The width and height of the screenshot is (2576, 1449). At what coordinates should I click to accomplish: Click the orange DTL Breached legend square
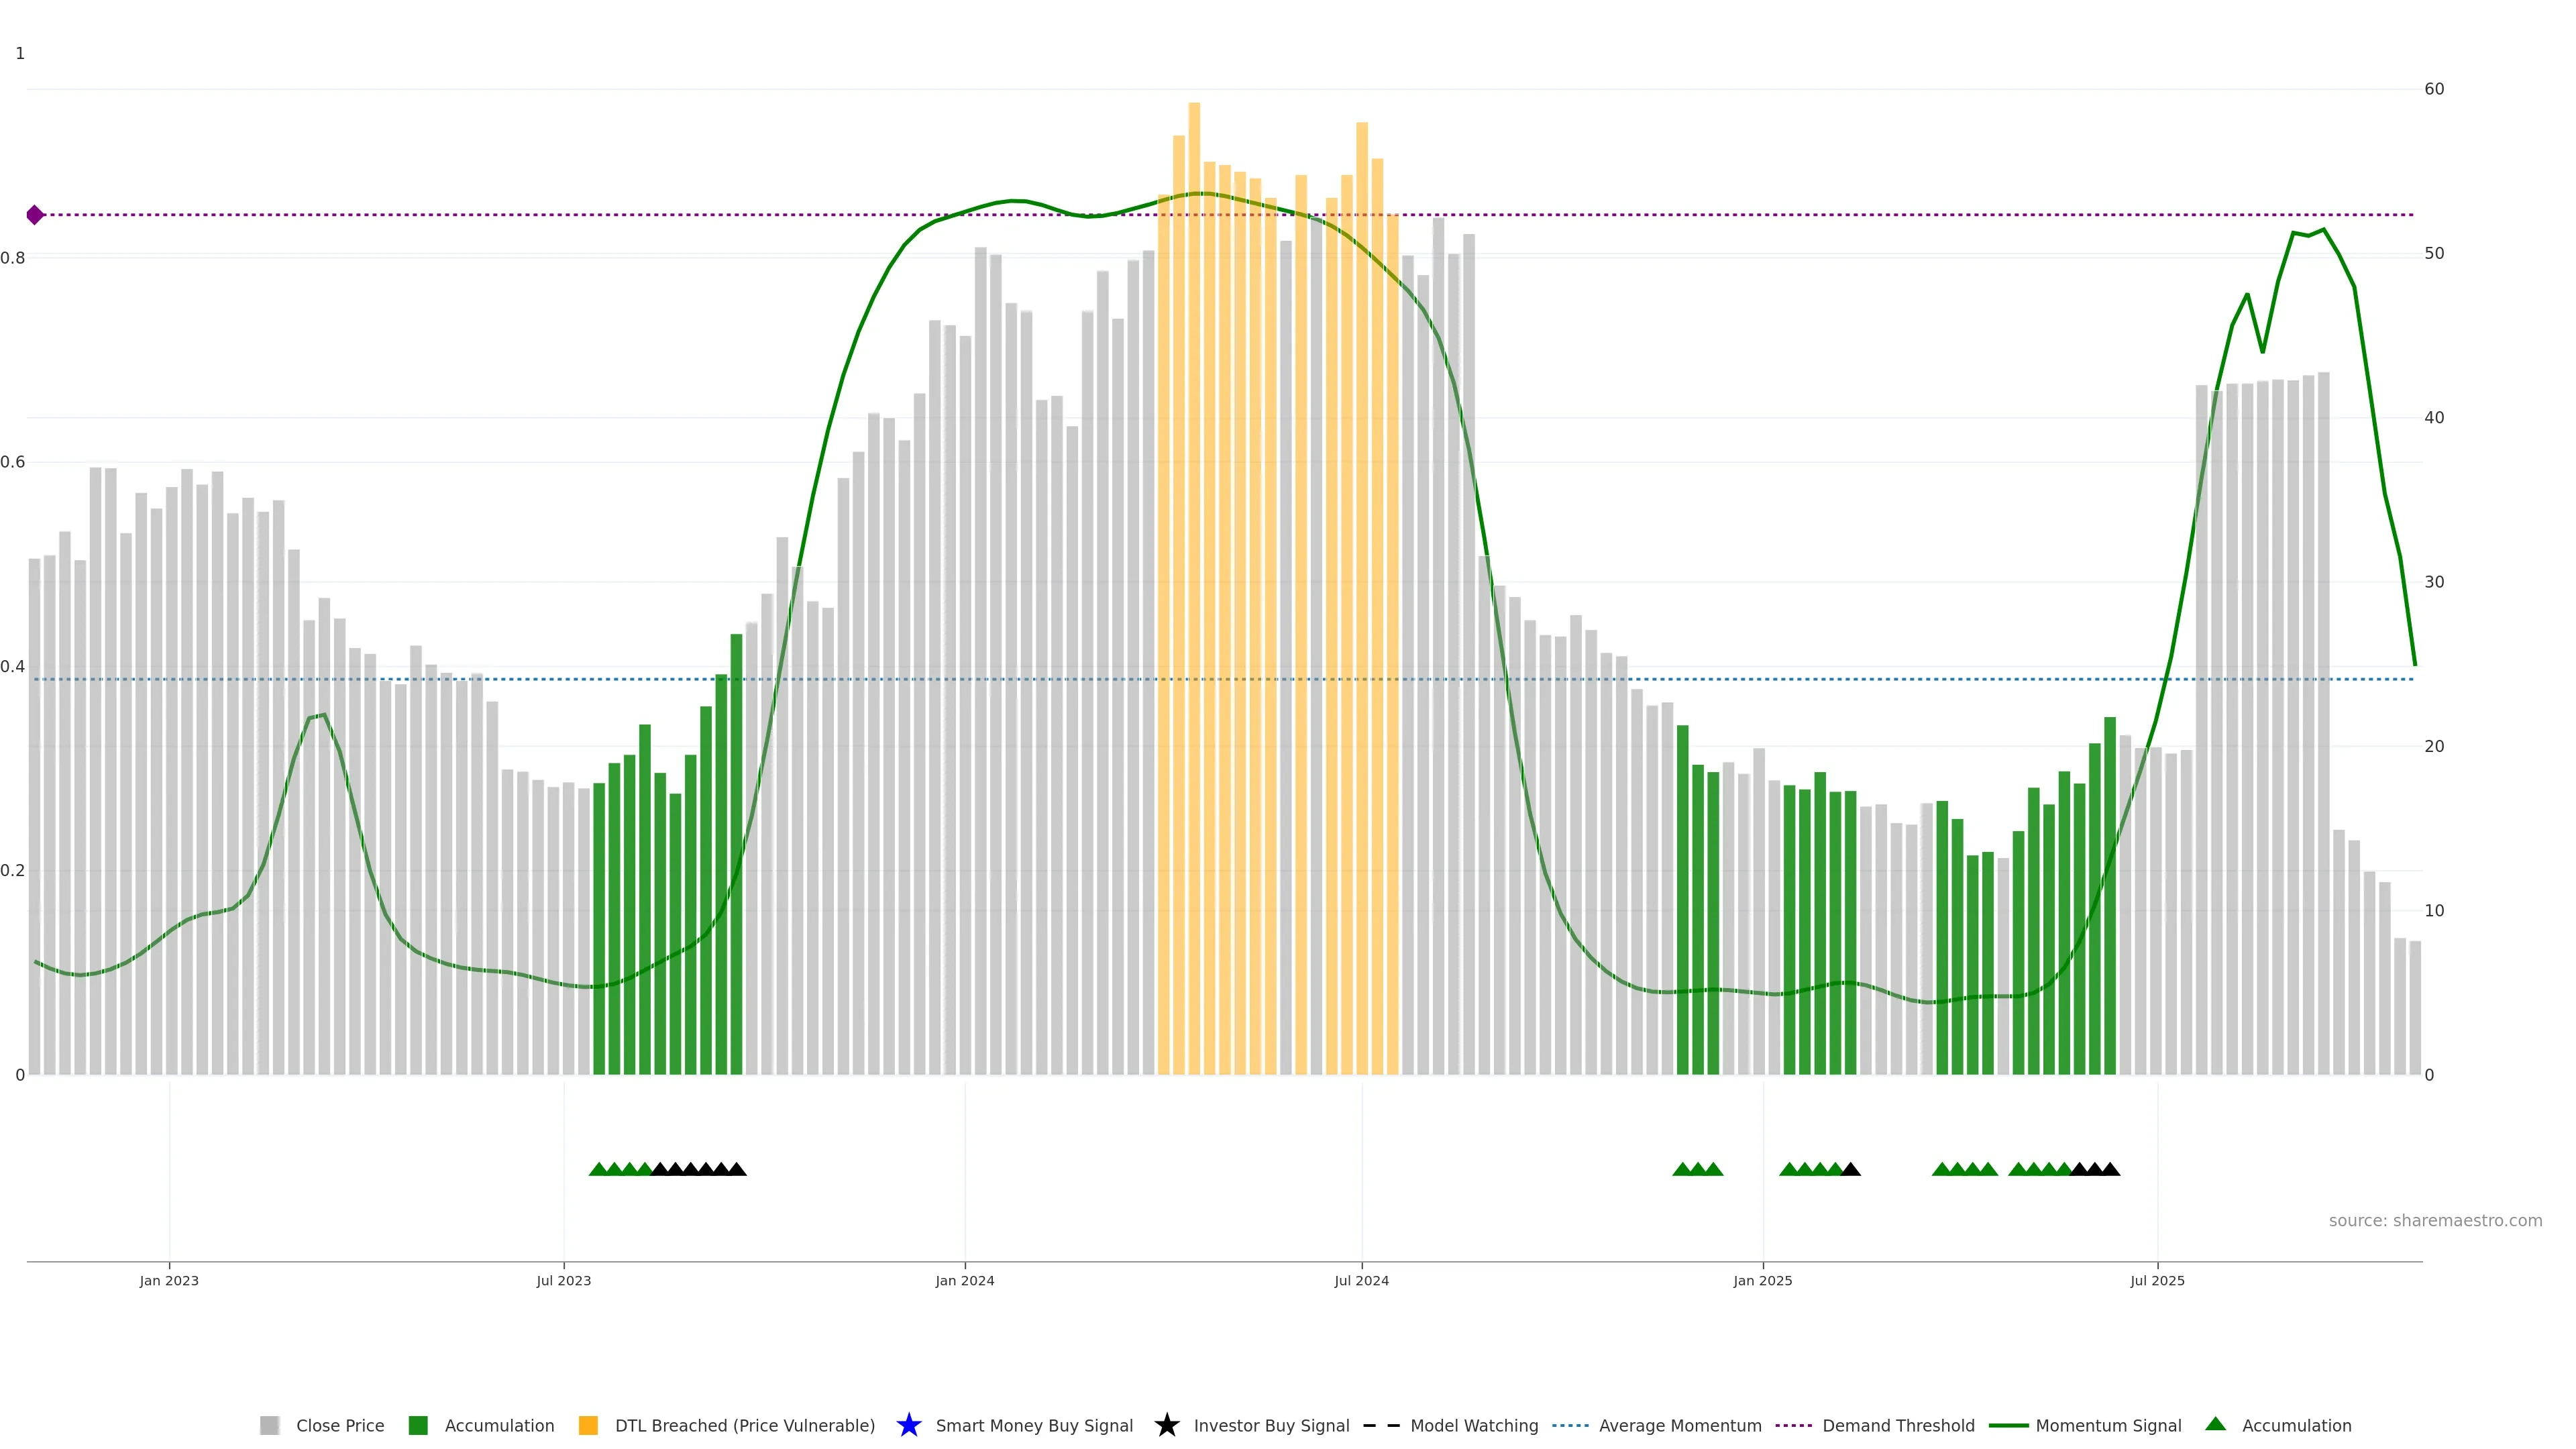tap(588, 1425)
